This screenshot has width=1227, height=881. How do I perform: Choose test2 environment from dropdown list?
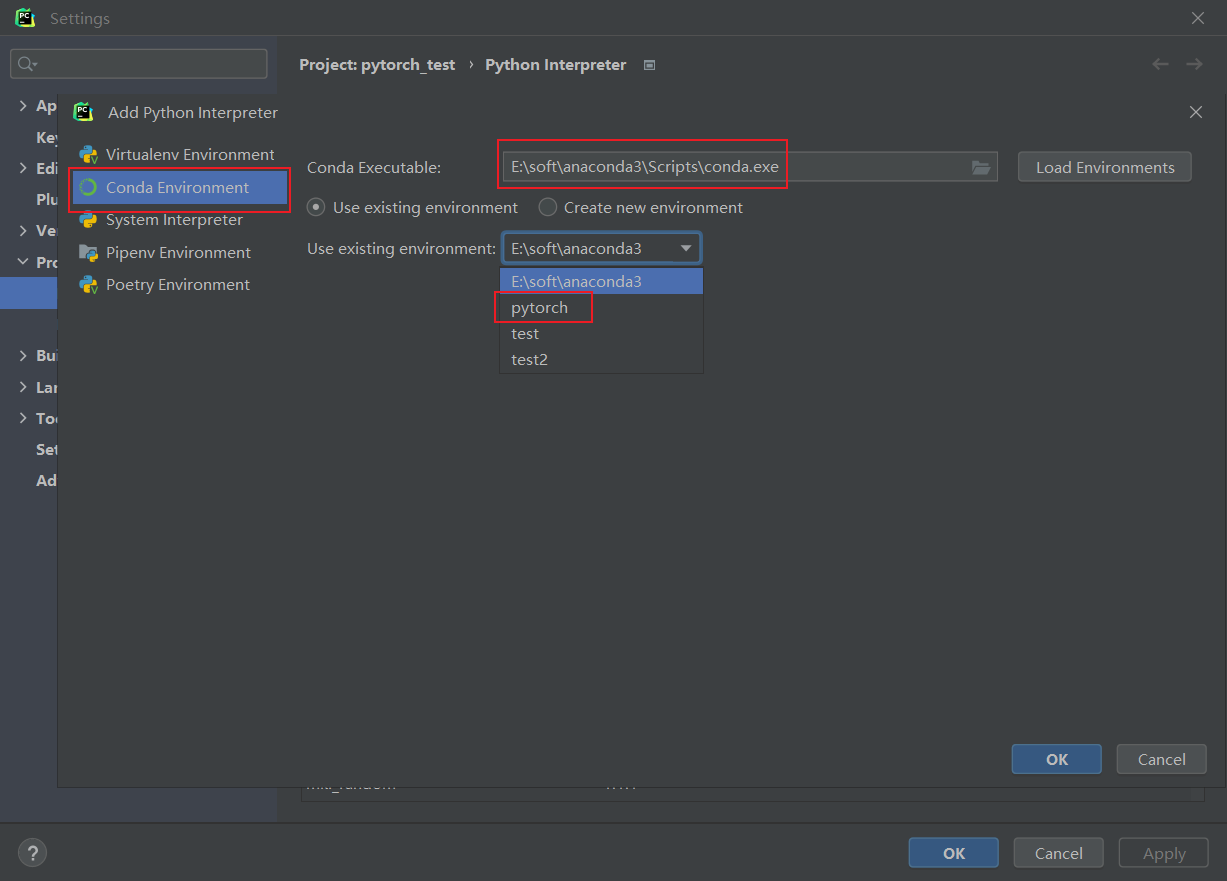(602, 359)
